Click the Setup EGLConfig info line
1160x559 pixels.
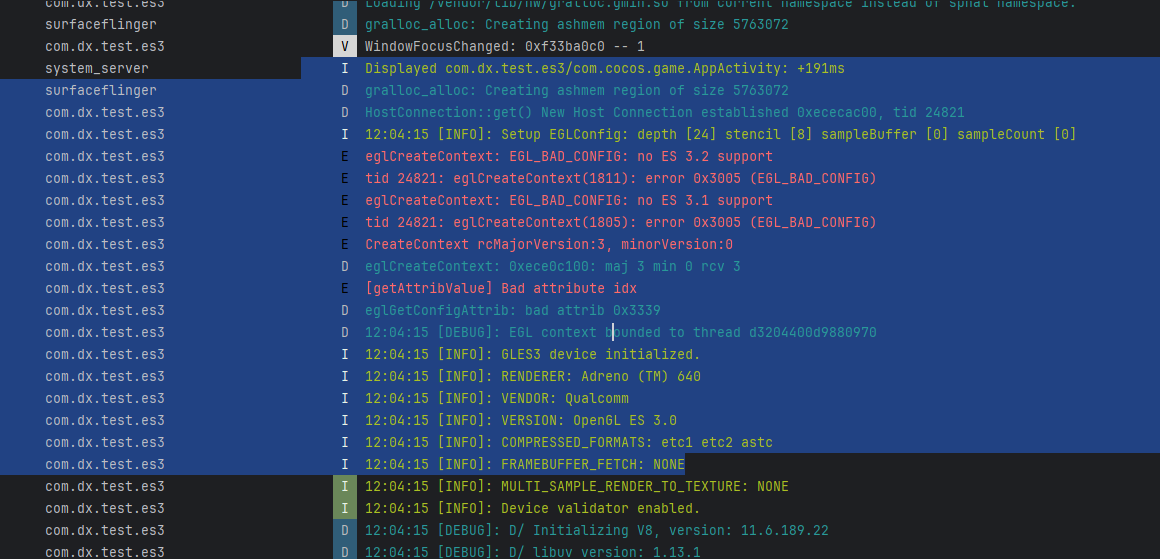tap(720, 135)
